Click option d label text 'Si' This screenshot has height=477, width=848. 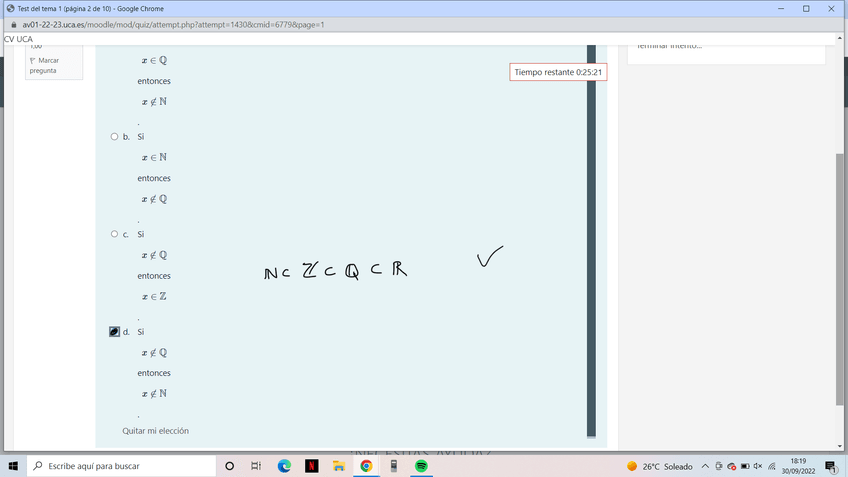[141, 332]
